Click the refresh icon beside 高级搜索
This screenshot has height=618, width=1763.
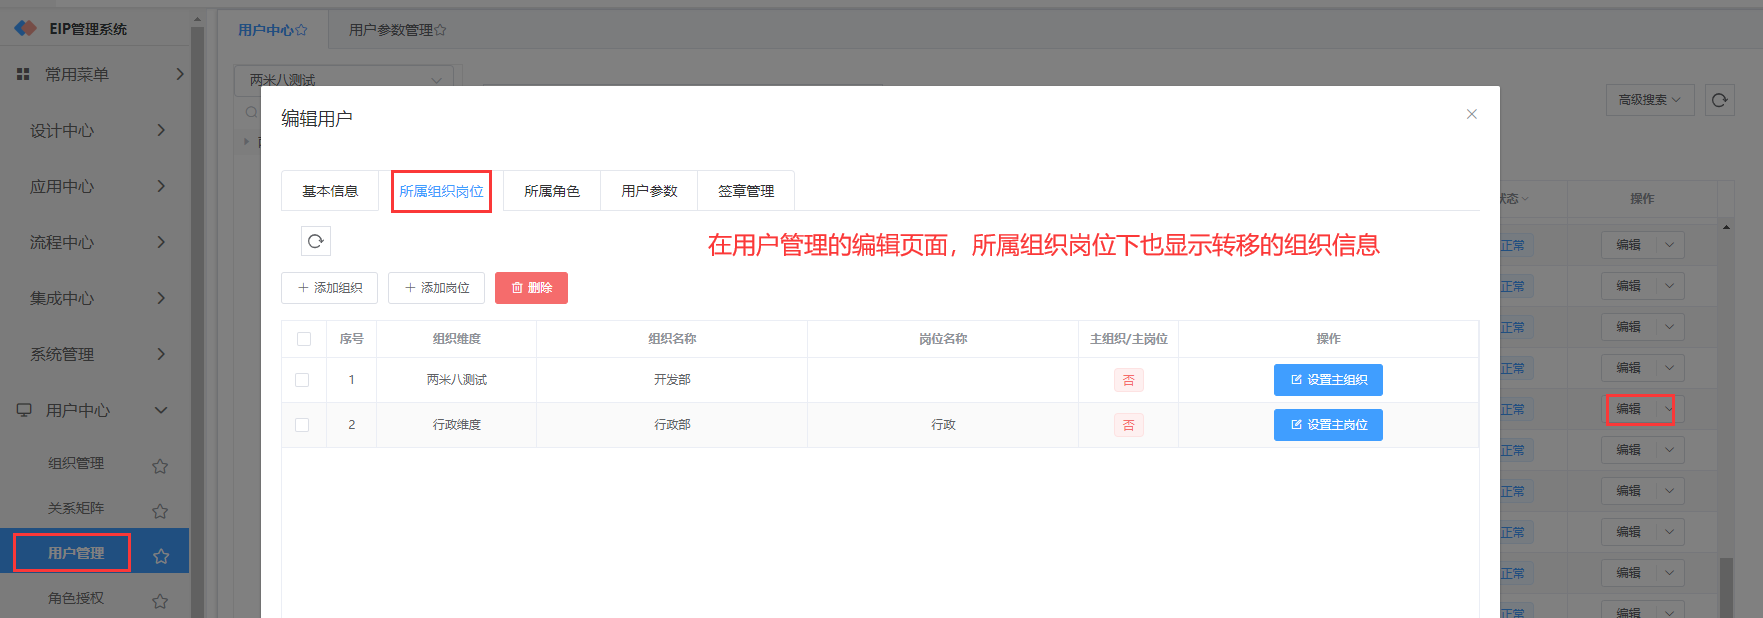pos(1719,100)
